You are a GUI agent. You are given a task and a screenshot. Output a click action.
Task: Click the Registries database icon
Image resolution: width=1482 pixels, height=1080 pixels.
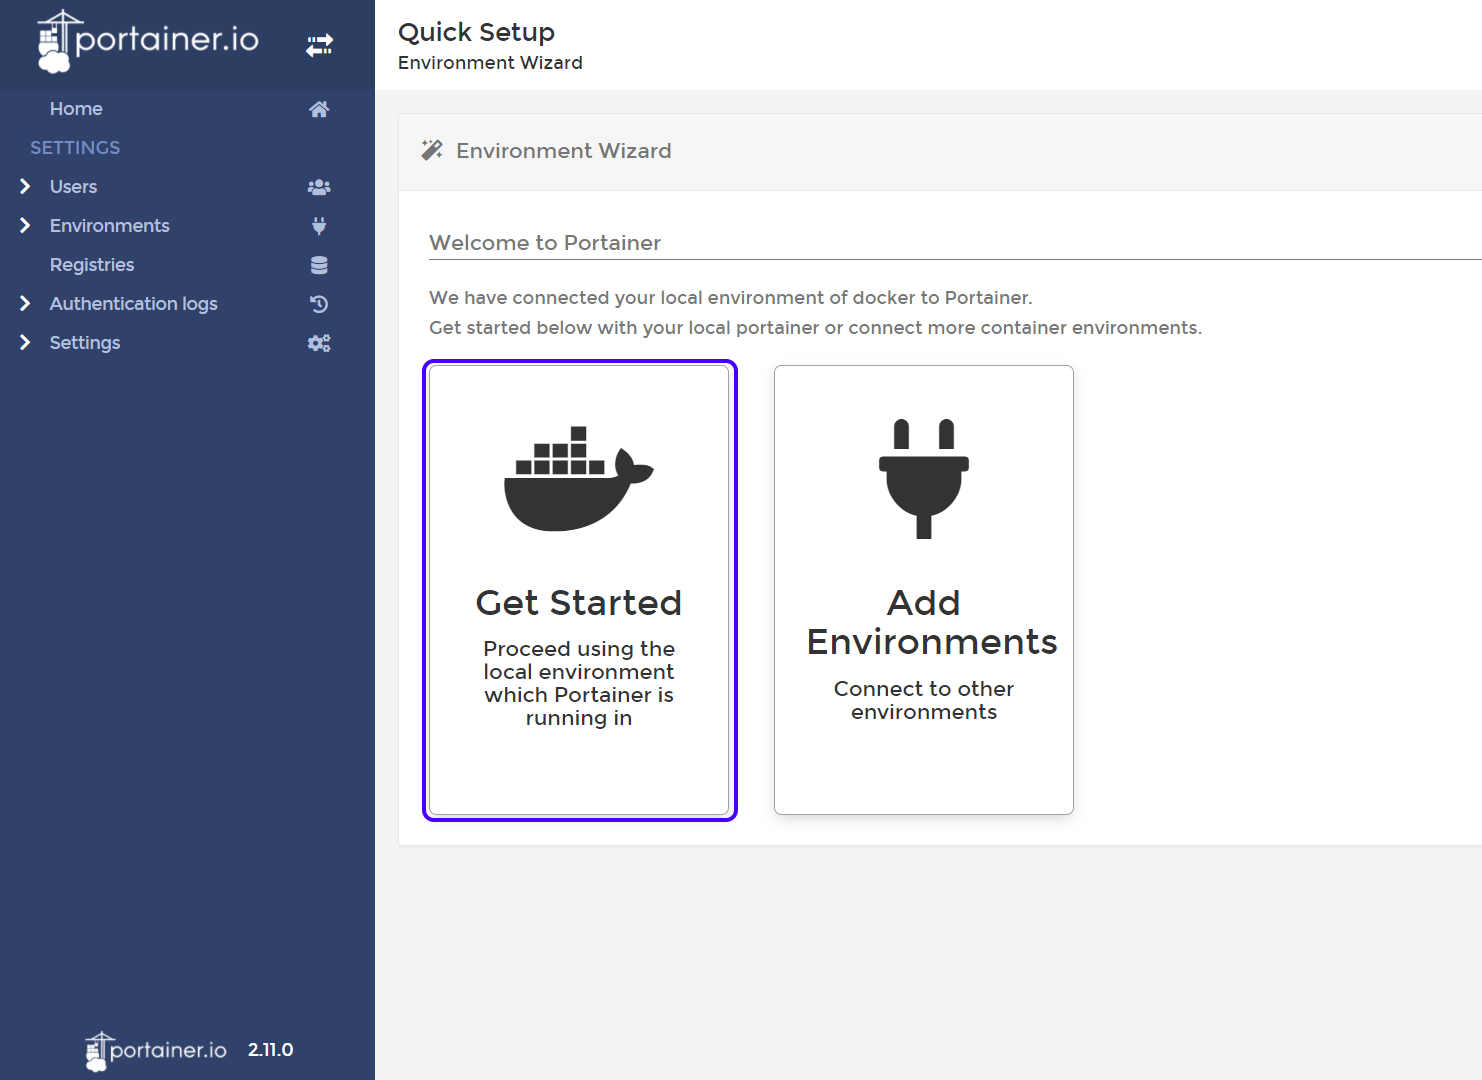tap(319, 265)
